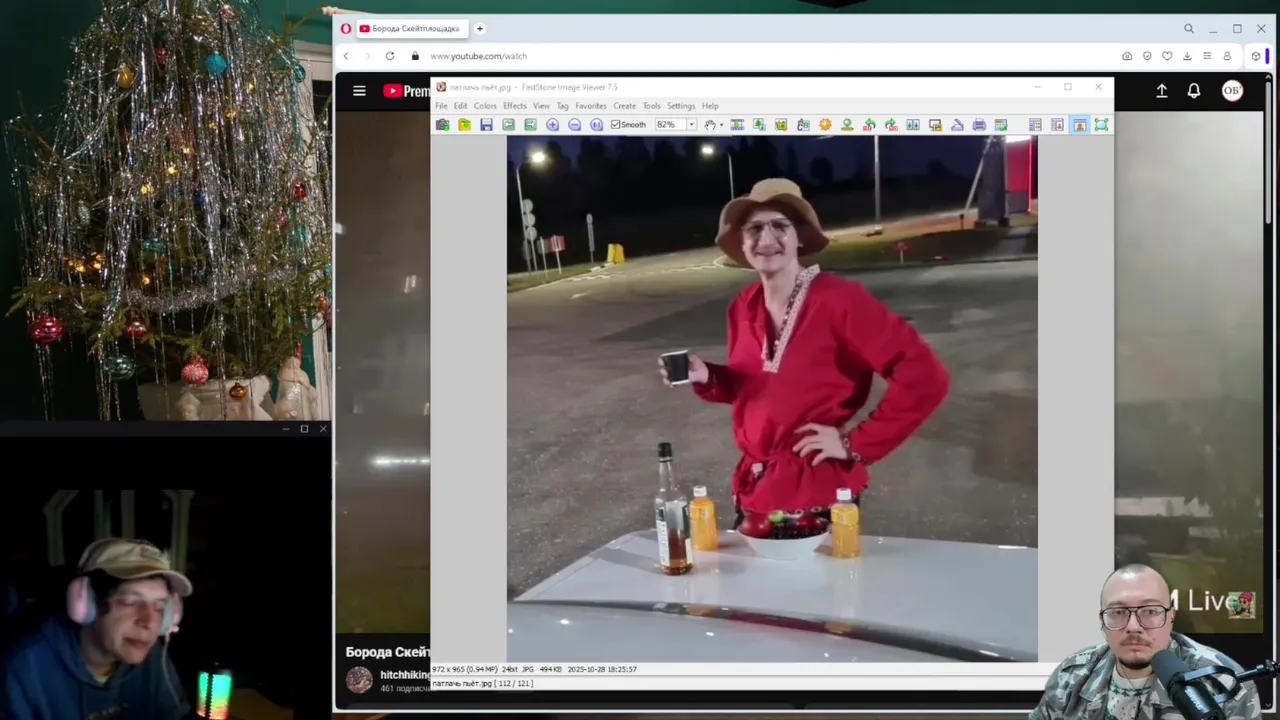Open the YouTube account avatar menu
The image size is (1280, 720).
click(x=1232, y=91)
